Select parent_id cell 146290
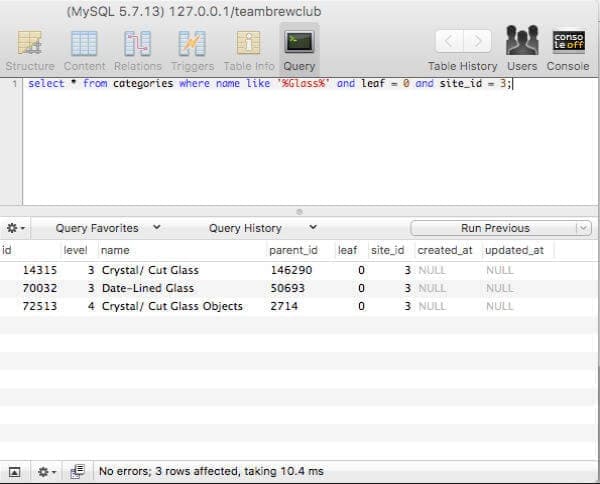The width and height of the screenshot is (600, 484). [292, 271]
